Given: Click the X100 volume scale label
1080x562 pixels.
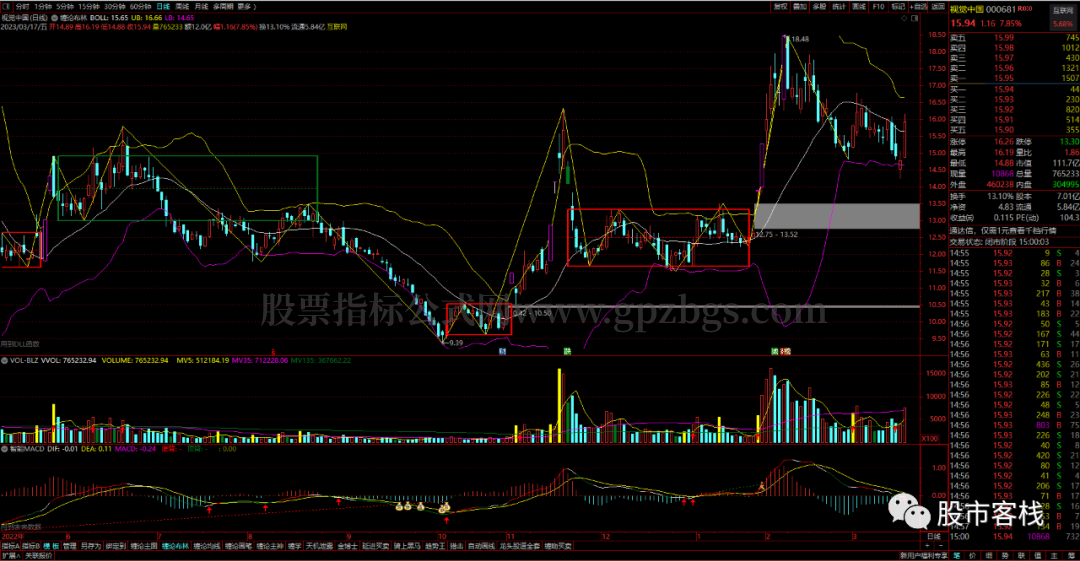Looking at the screenshot, I should (929, 438).
